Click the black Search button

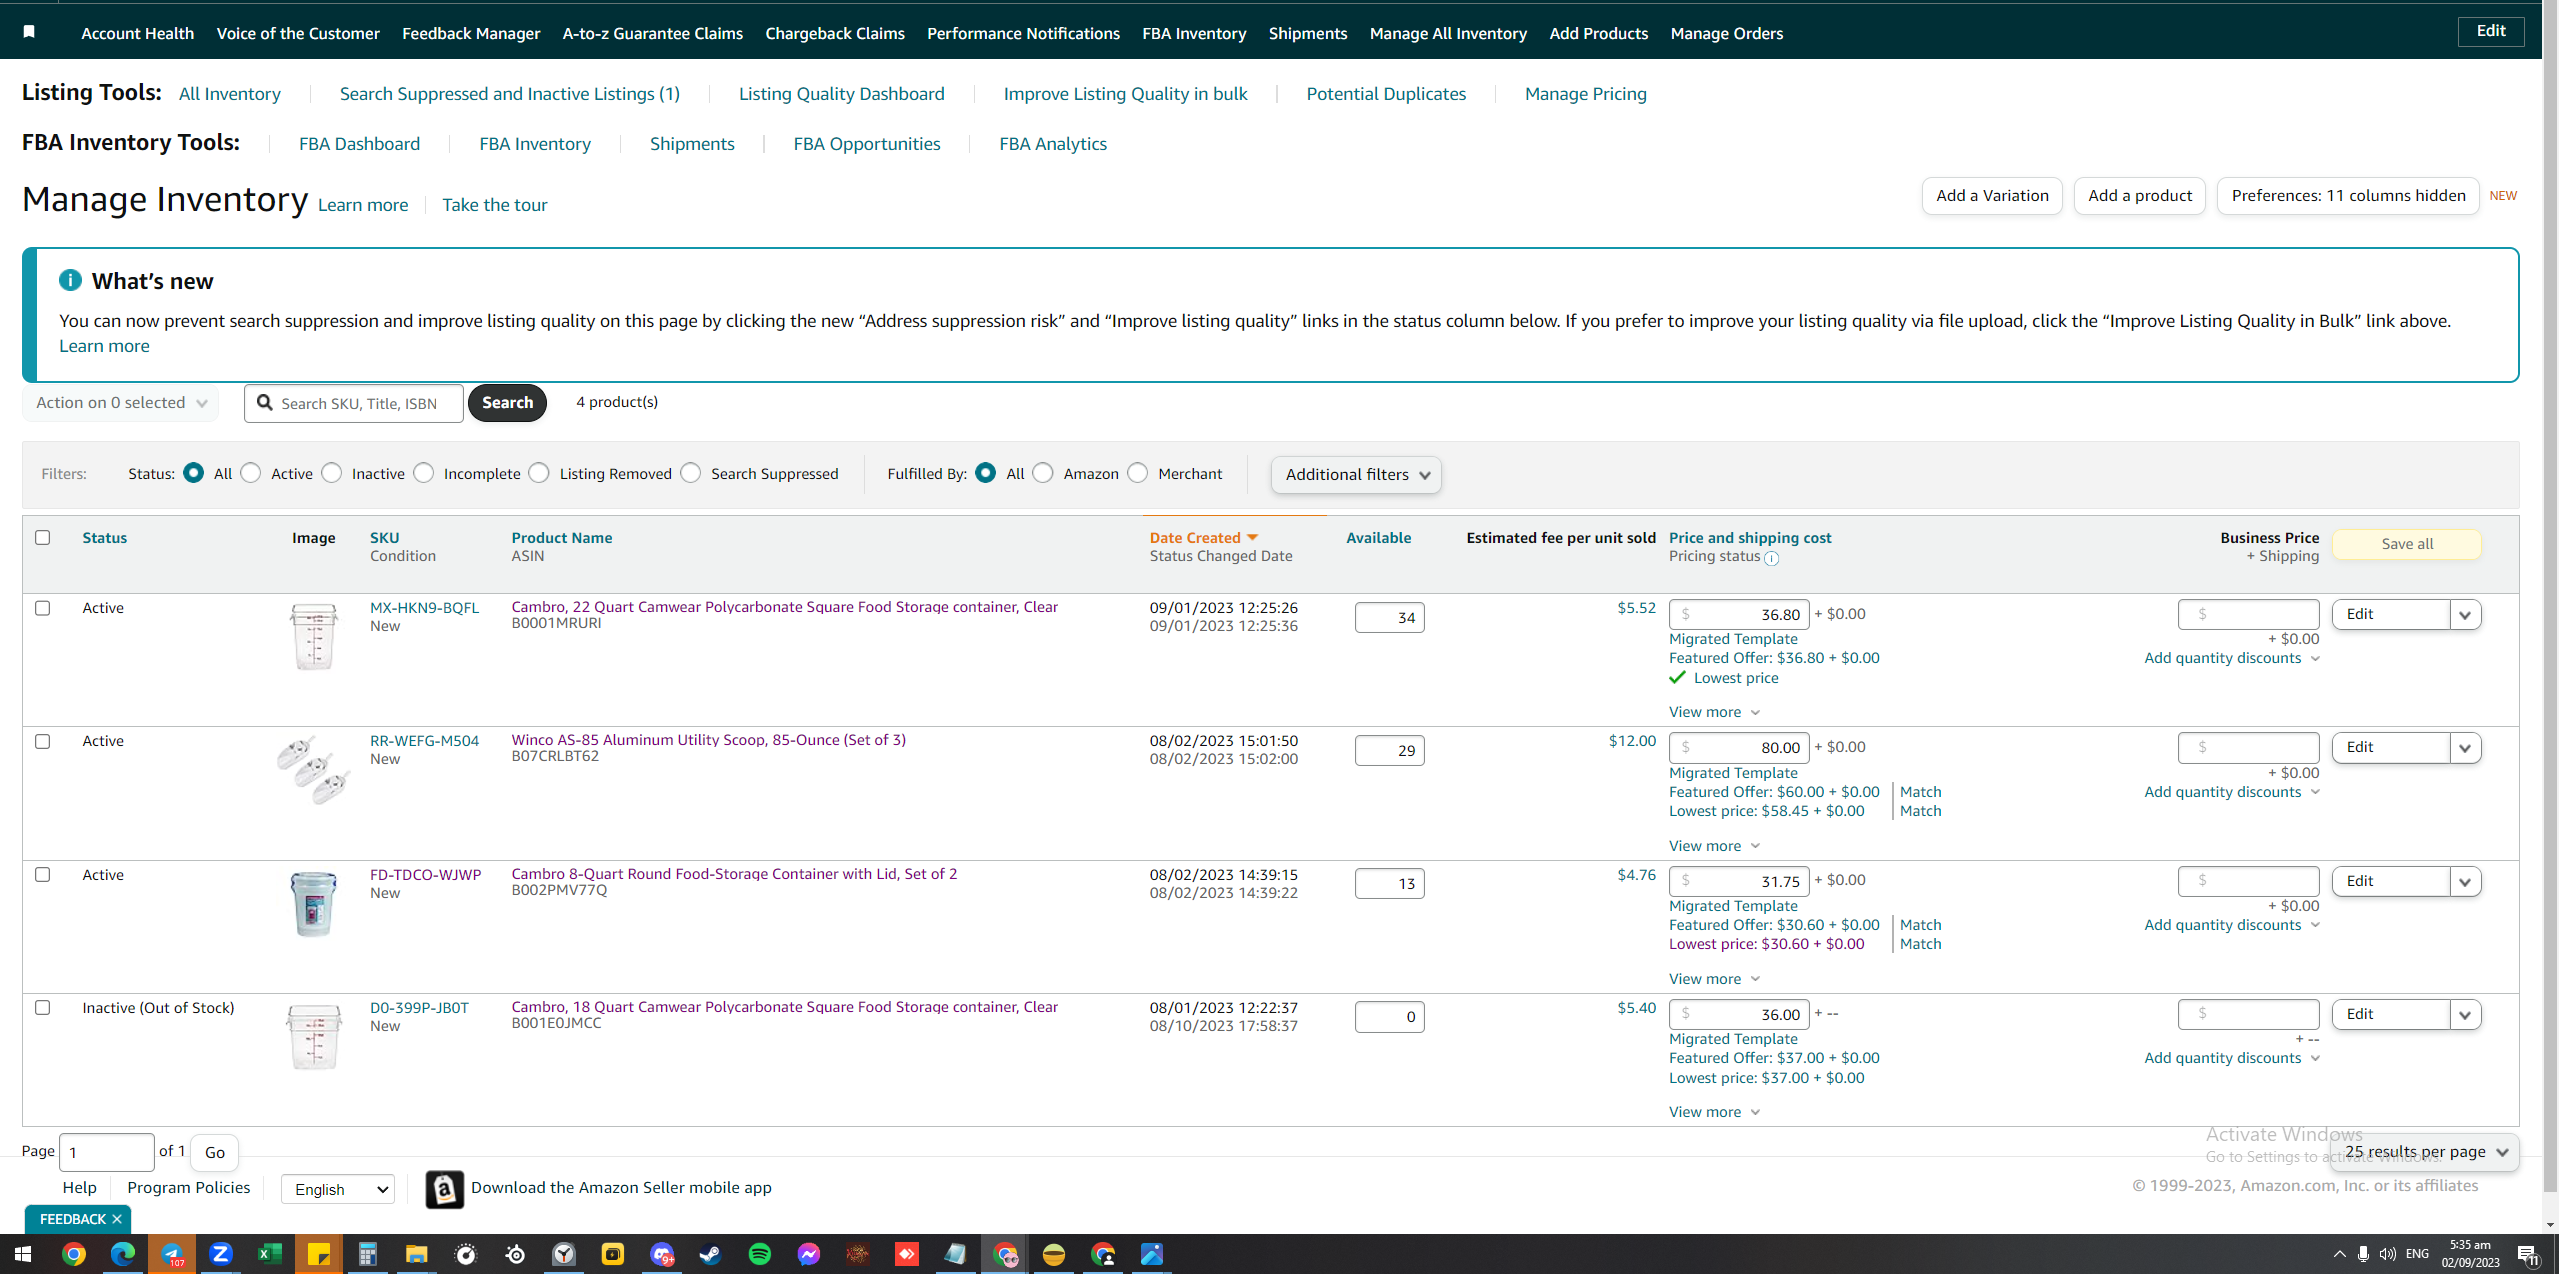click(507, 403)
